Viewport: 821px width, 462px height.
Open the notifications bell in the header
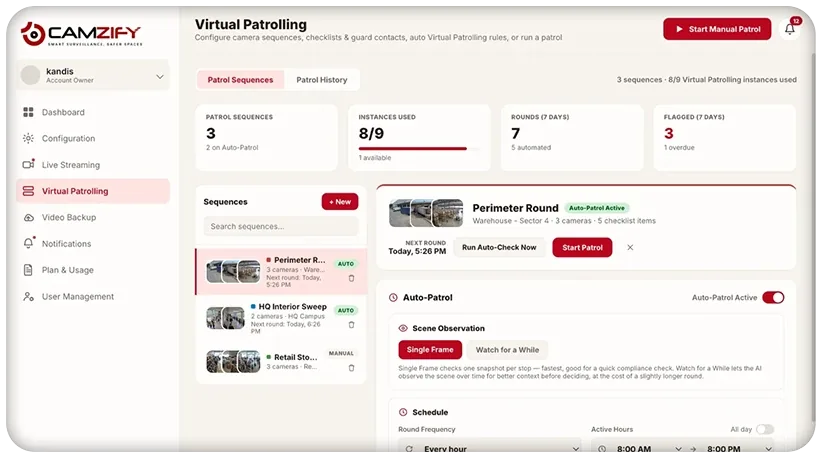pyautogui.click(x=790, y=29)
